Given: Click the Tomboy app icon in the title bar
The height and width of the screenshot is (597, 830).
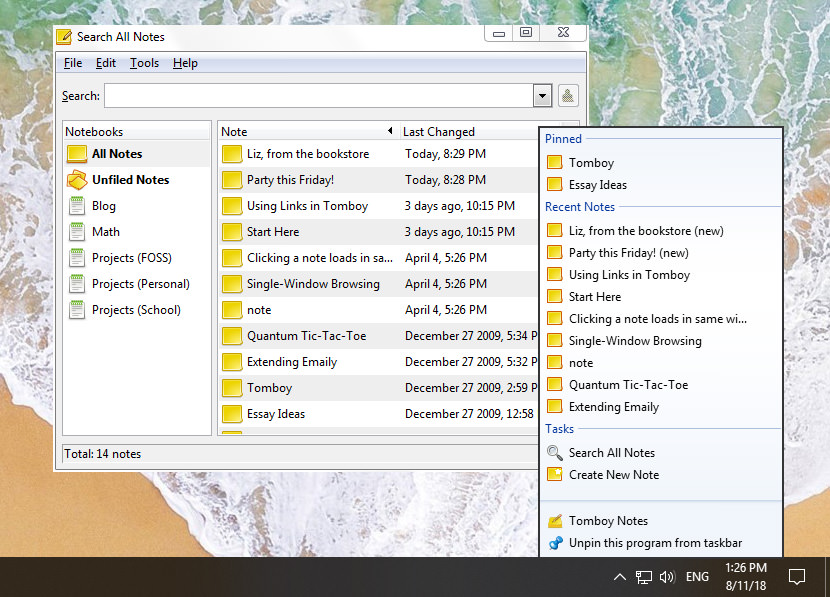Looking at the screenshot, I should (x=64, y=37).
